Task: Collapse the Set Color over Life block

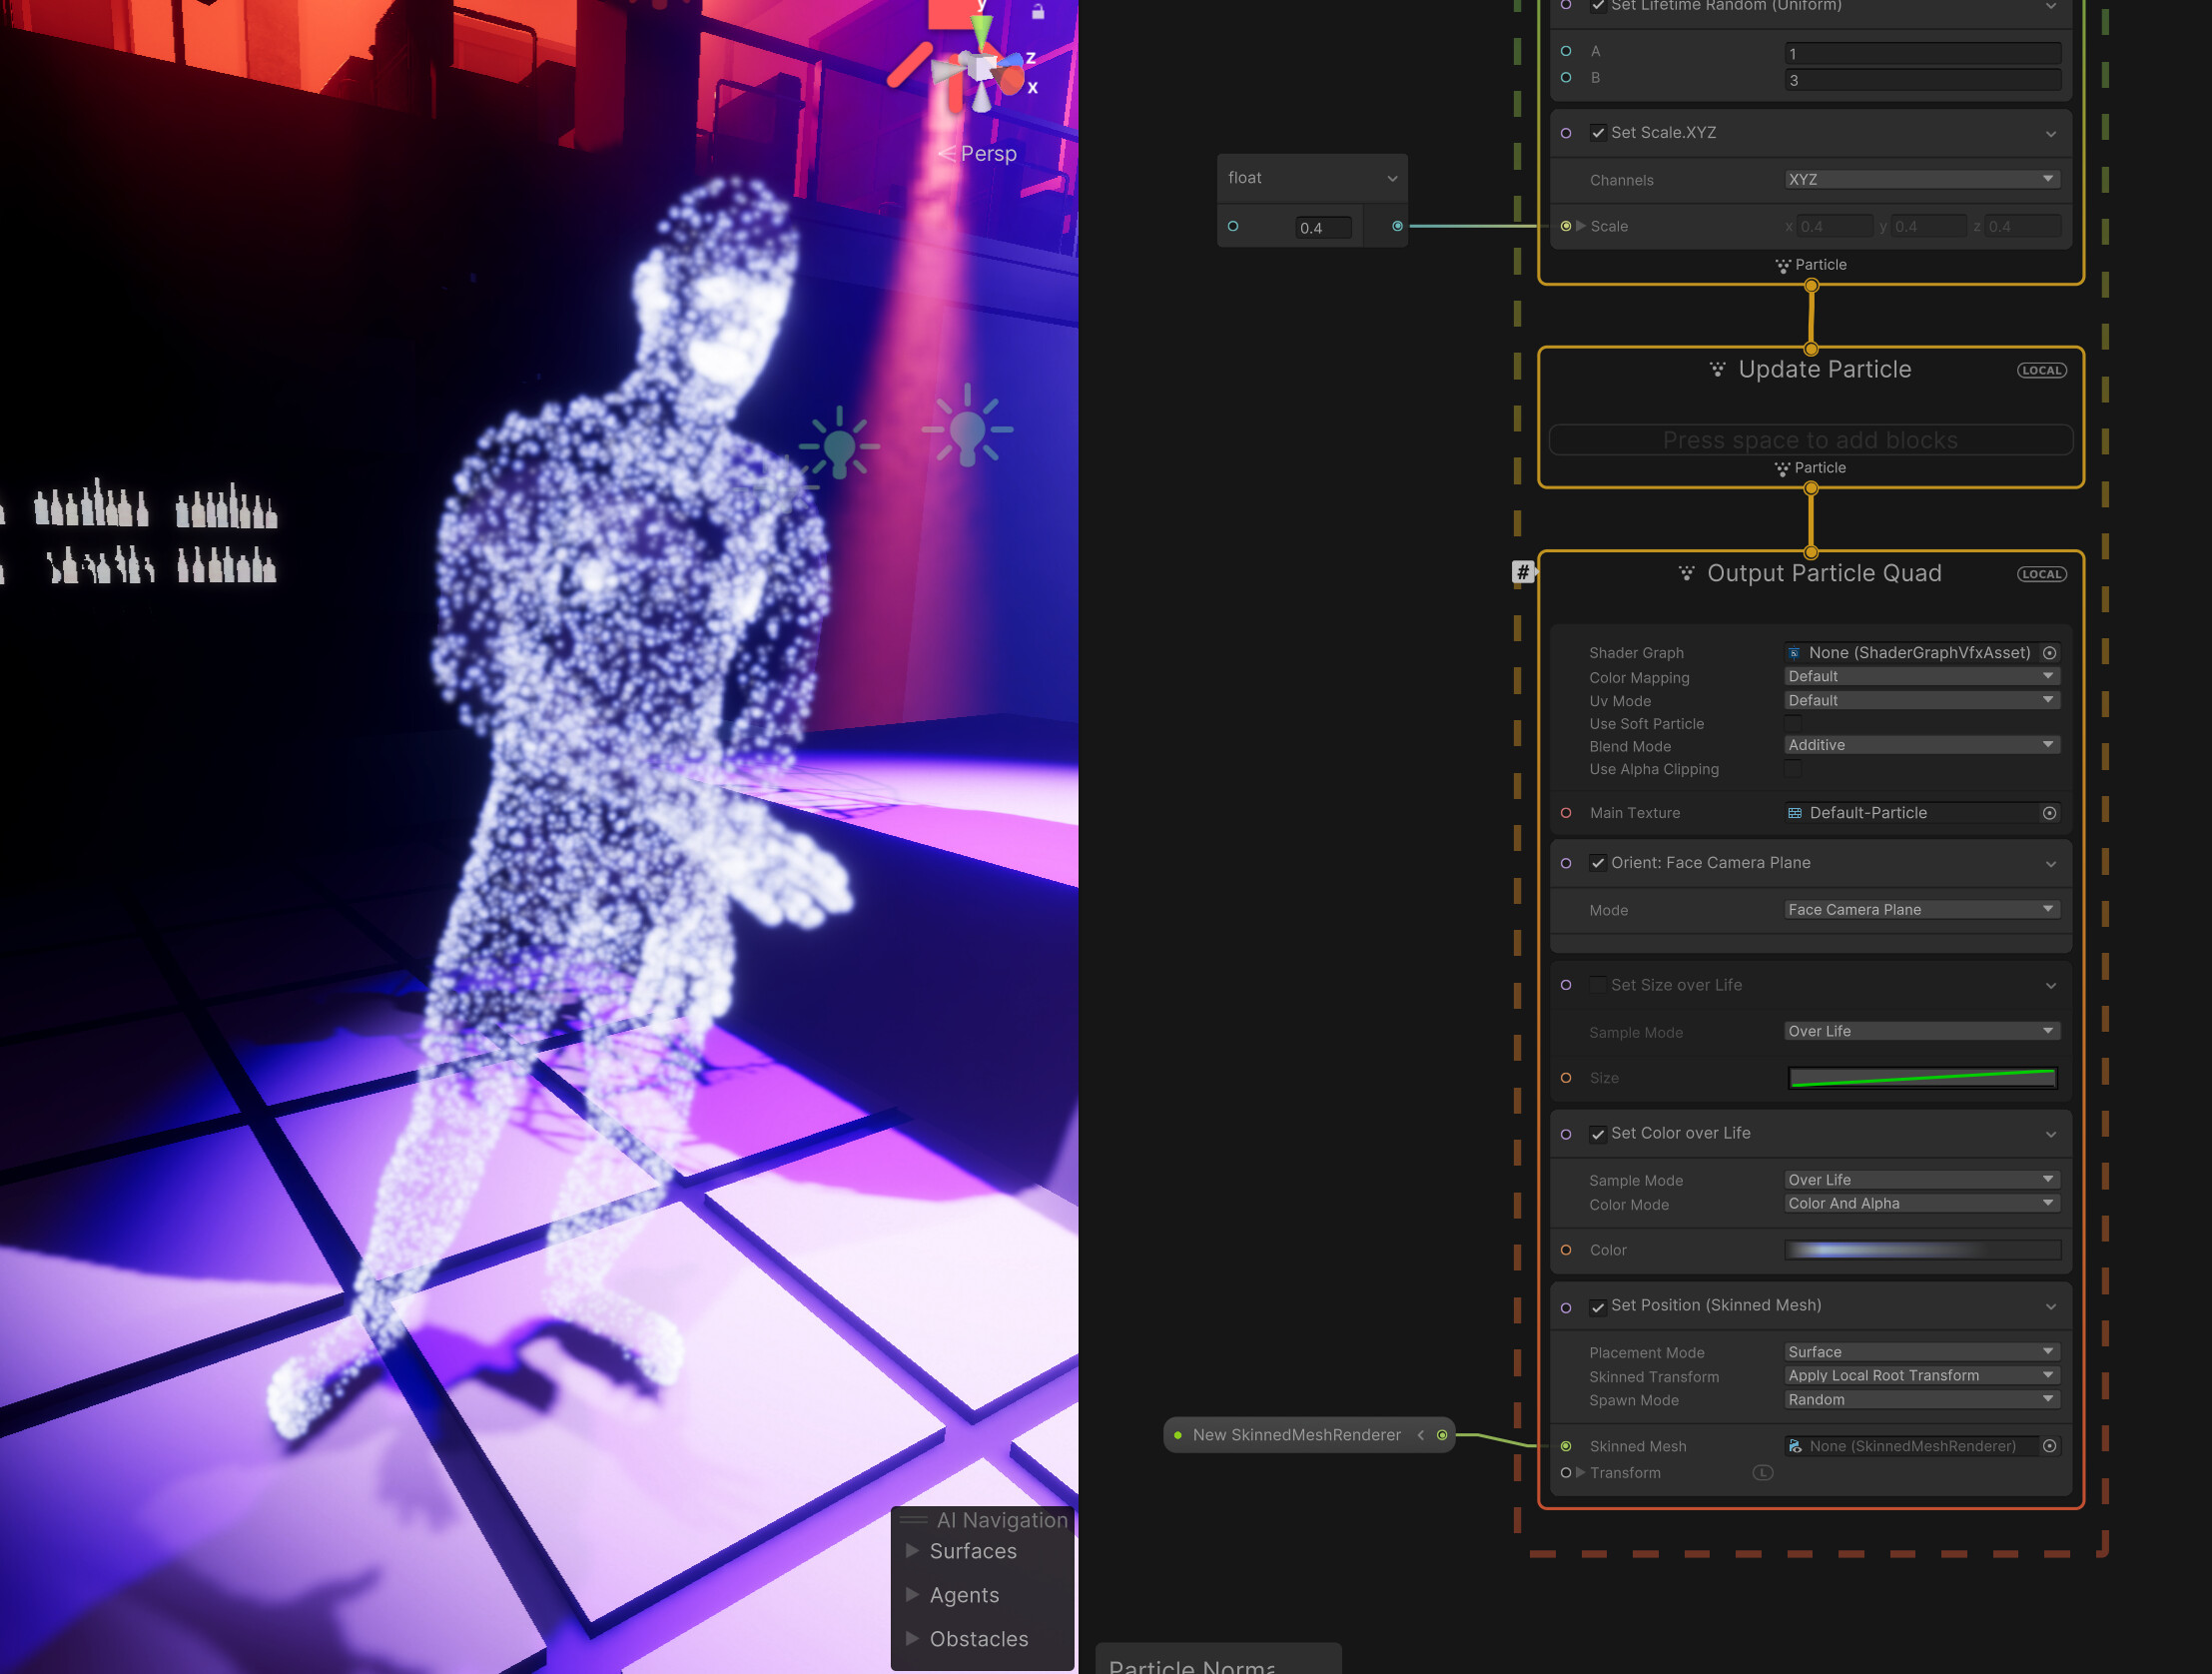Action: (x=2051, y=1134)
